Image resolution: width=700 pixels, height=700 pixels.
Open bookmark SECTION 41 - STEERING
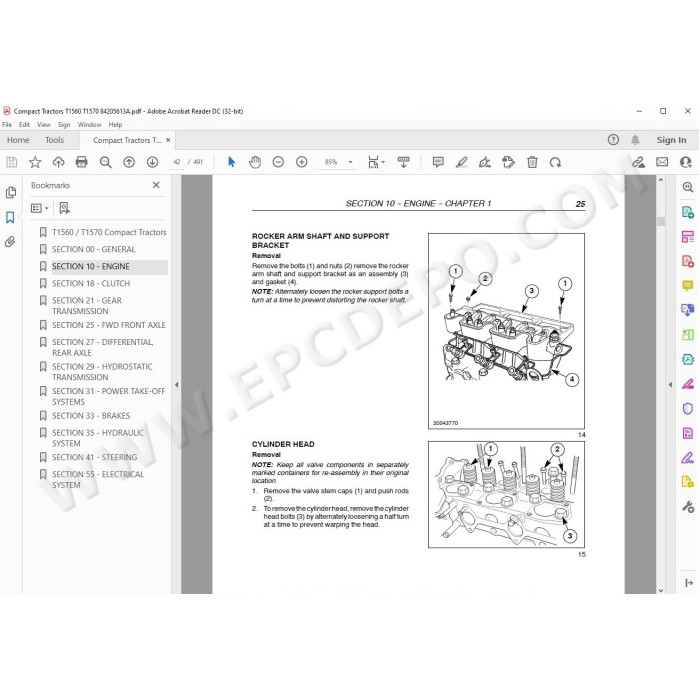pos(95,457)
